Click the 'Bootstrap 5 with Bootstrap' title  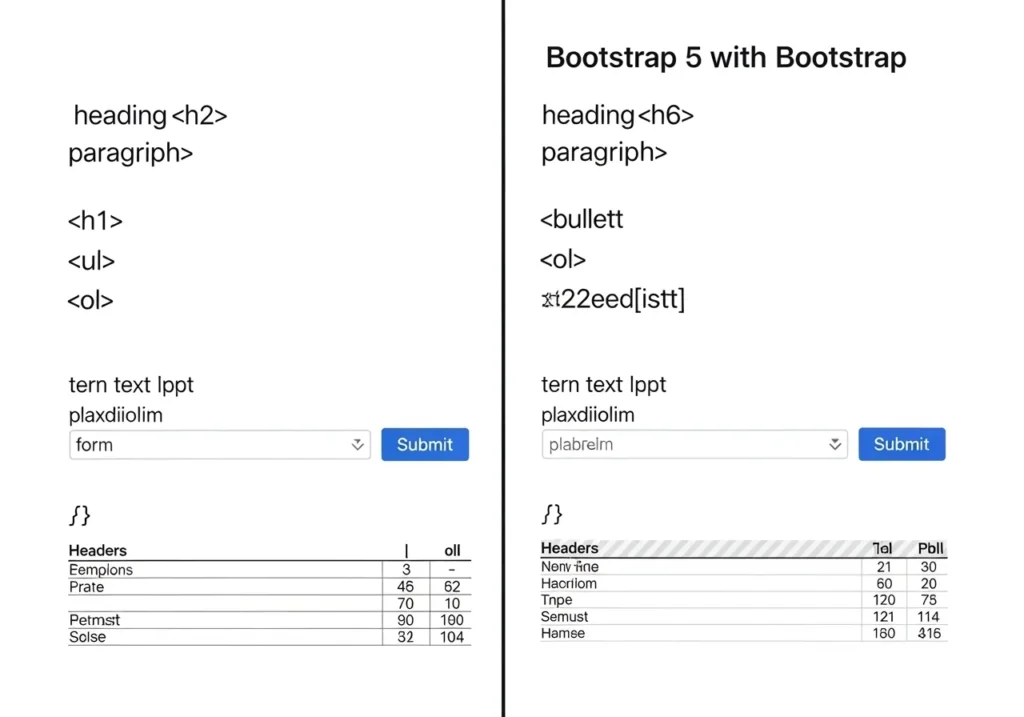725,58
